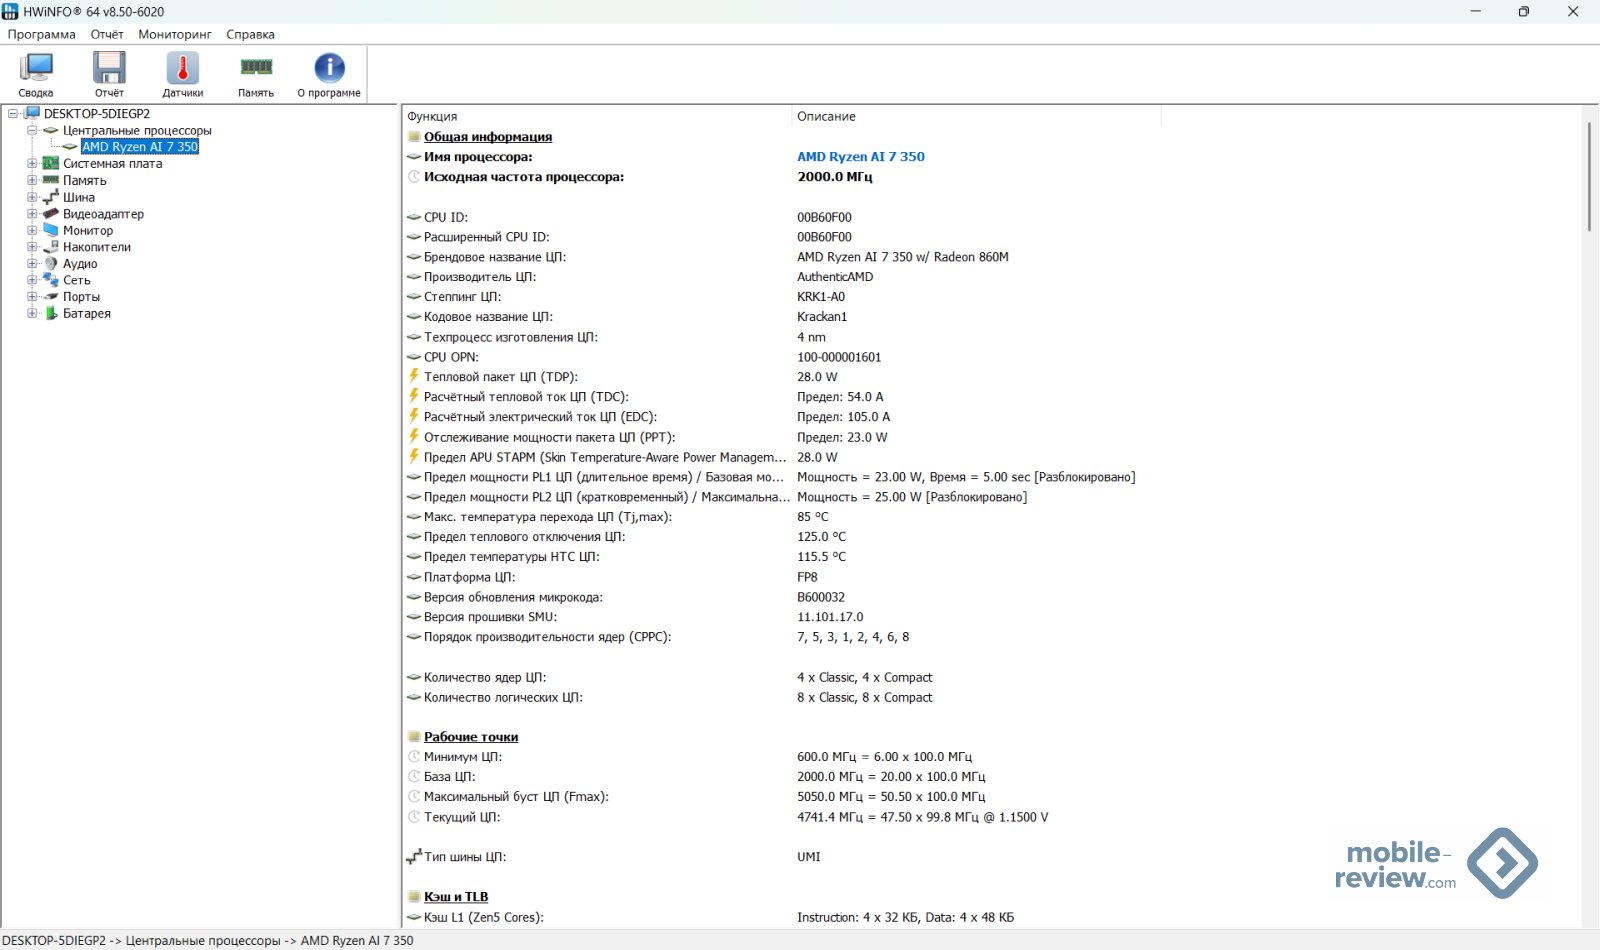Click the clock icon beside Минимум ЦП

[x=414, y=757]
